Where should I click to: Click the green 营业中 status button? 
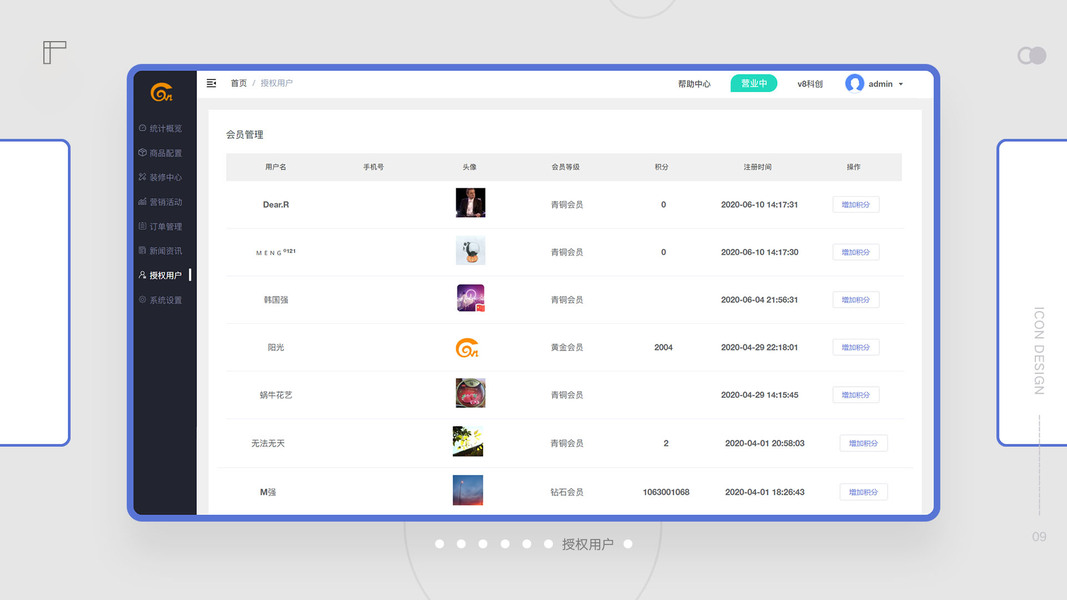click(754, 83)
